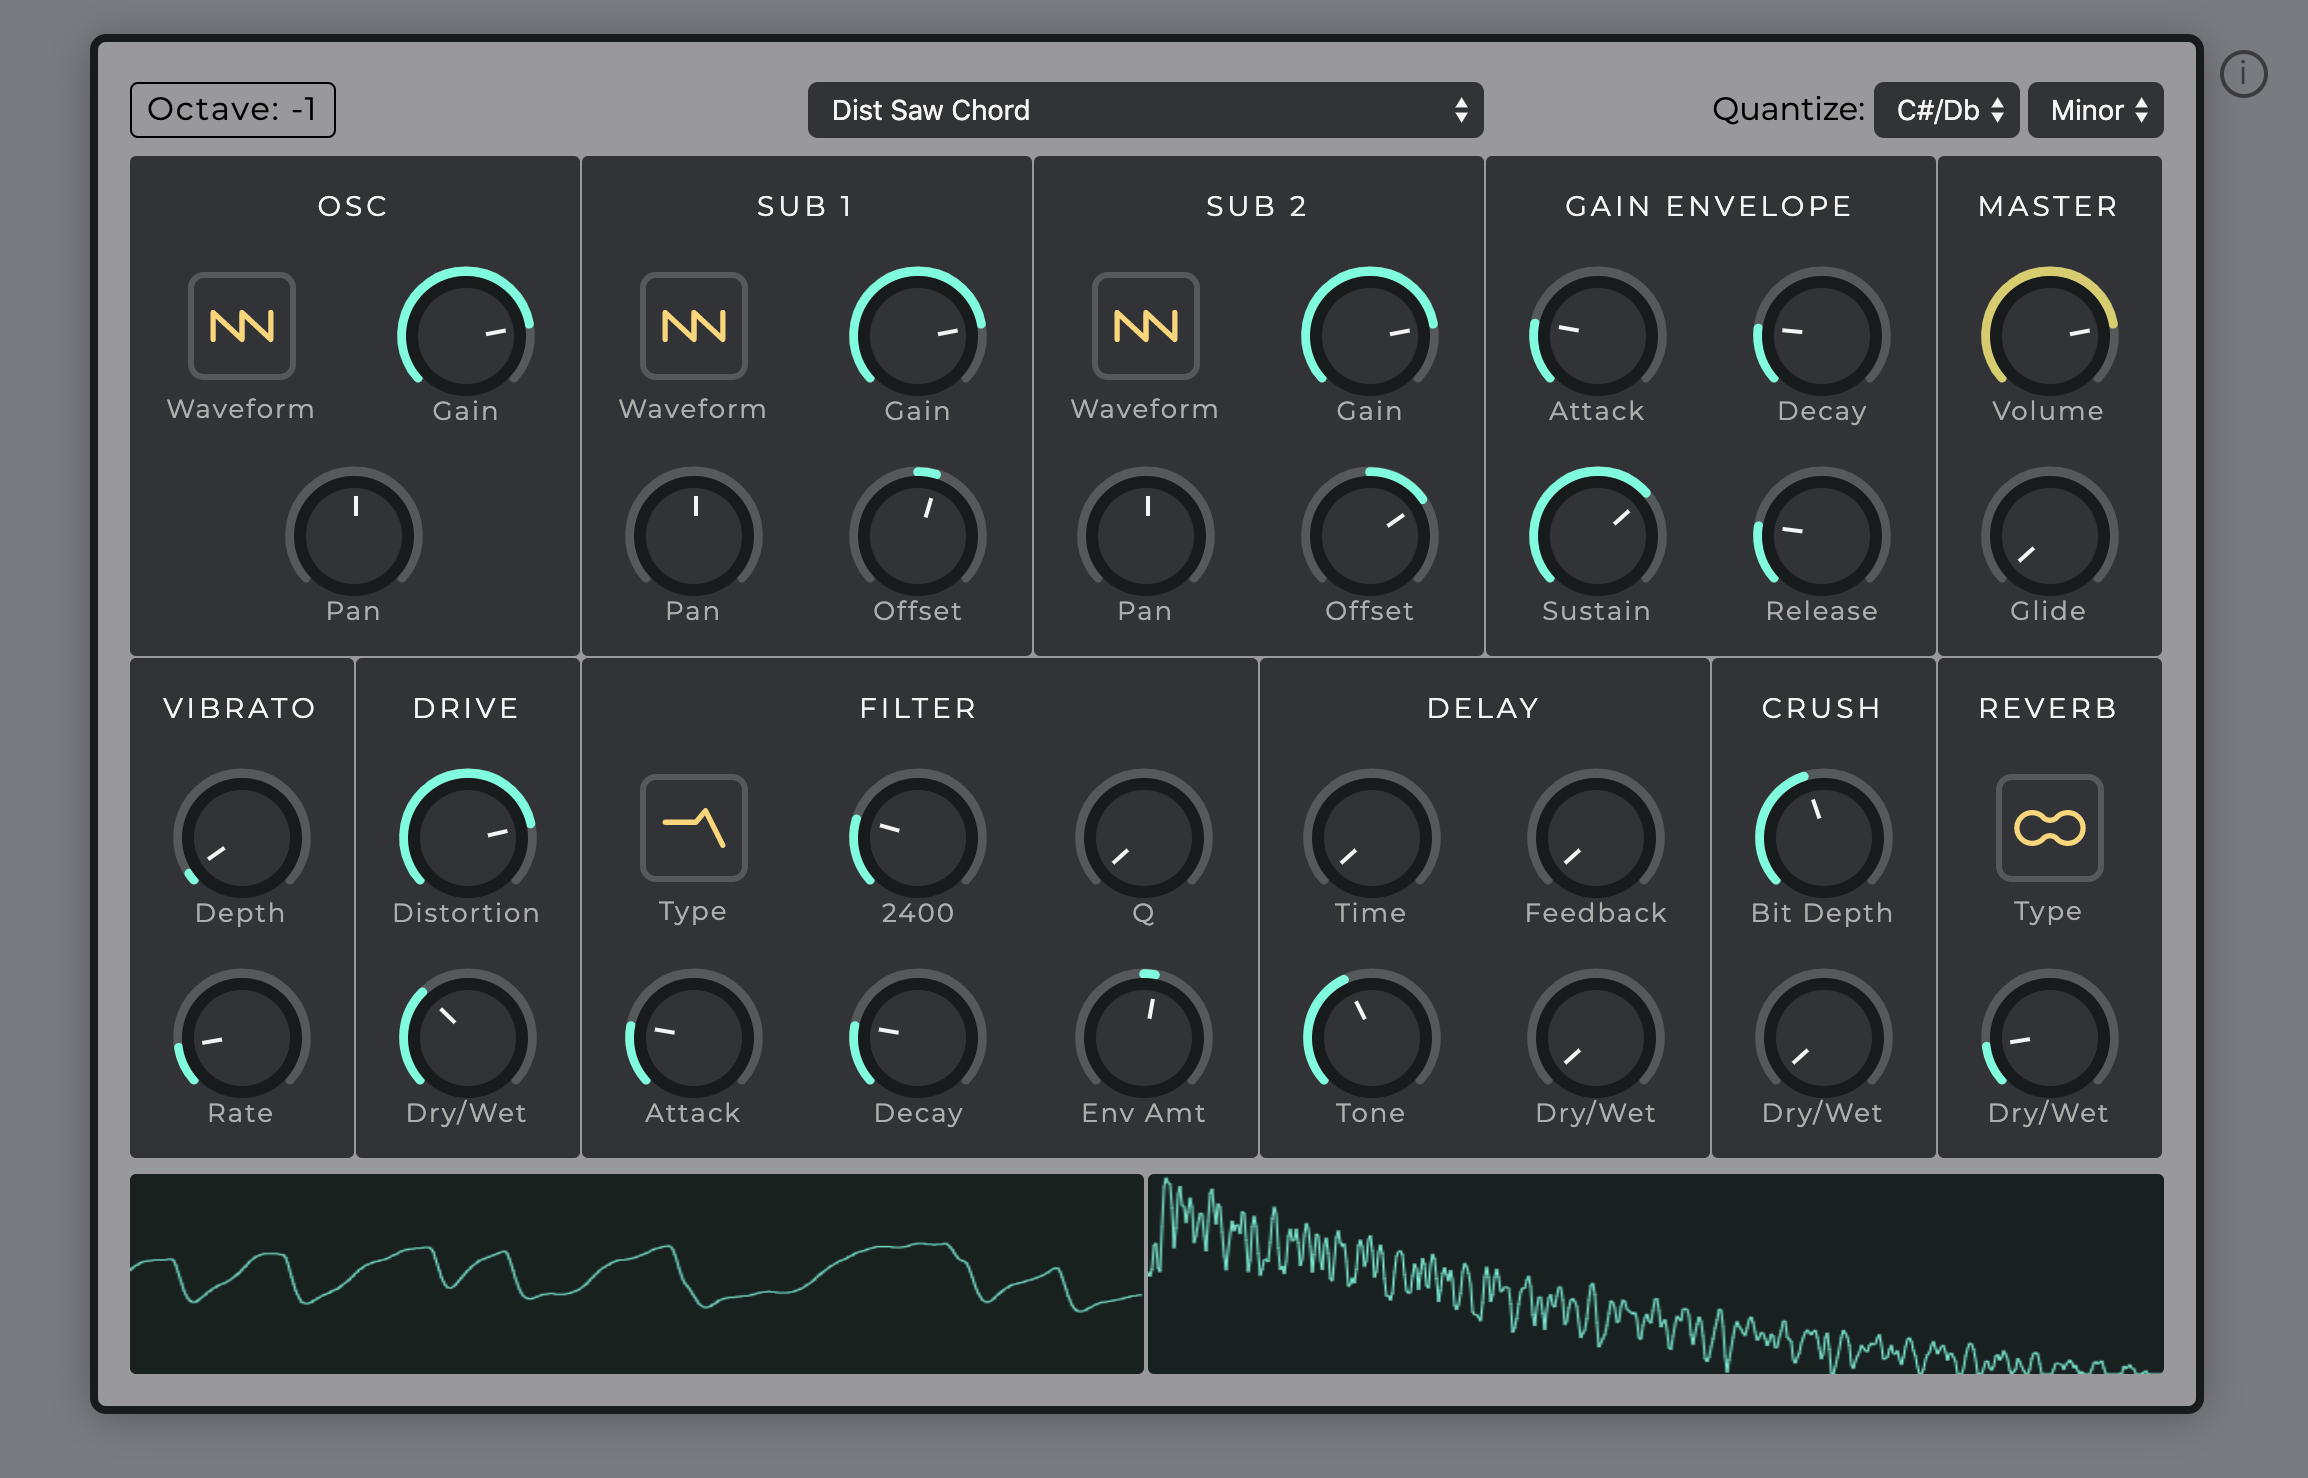Click the frequency spectrum display
The height and width of the screenshot is (1478, 2308).
pos(1655,1273)
